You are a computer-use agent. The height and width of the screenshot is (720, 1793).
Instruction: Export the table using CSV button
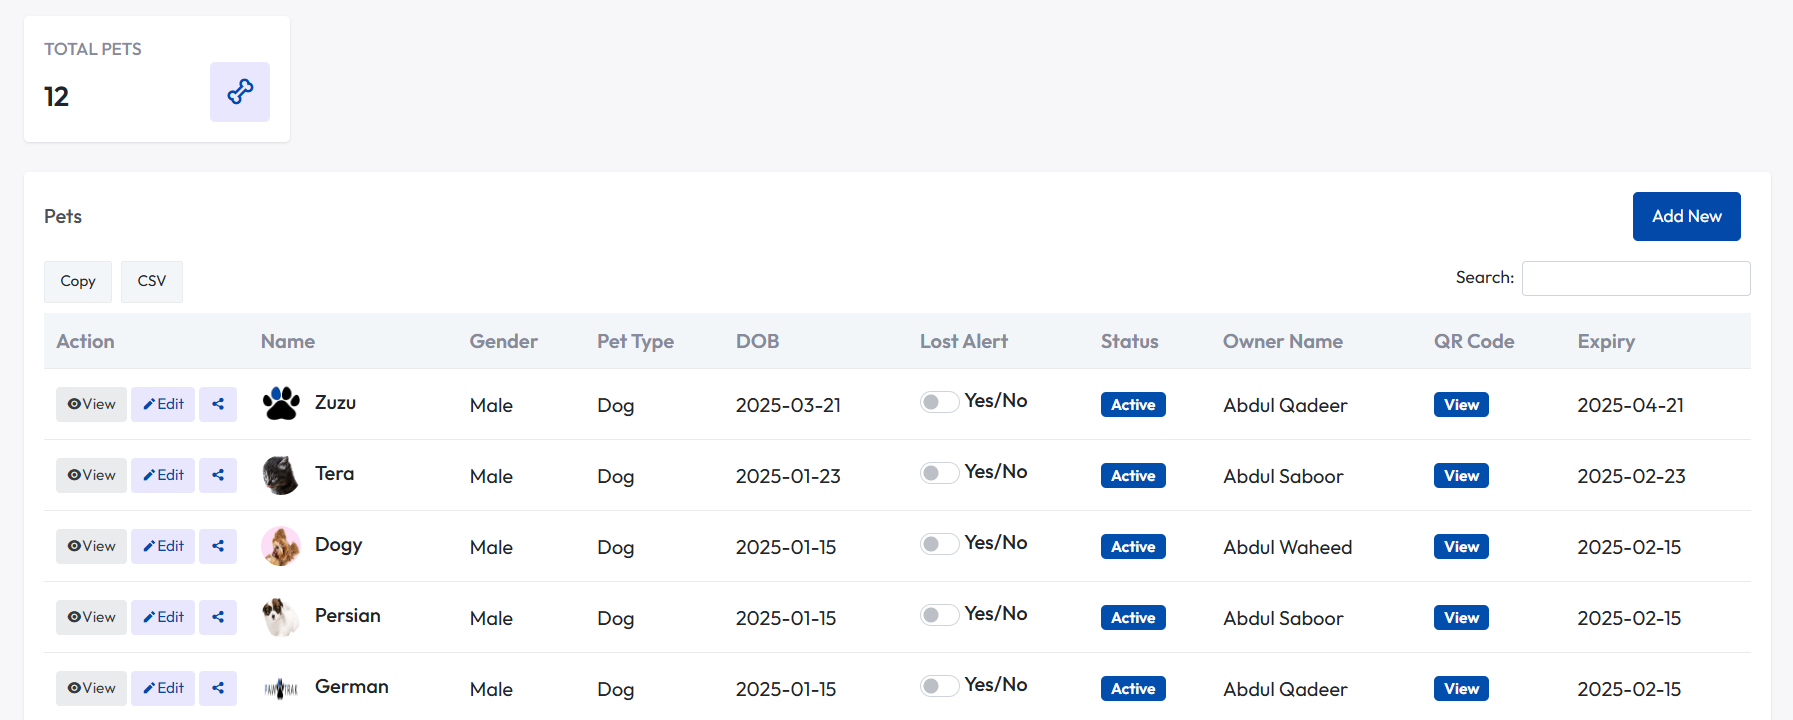152,281
